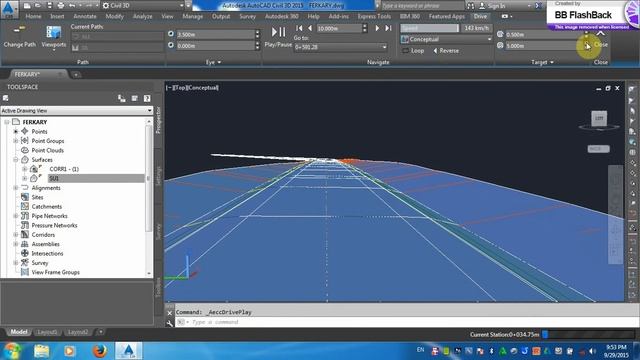Image resolution: width=640 pixels, height=360 pixels.
Task: Expand the Target panel options
Action: [x=542, y=62]
